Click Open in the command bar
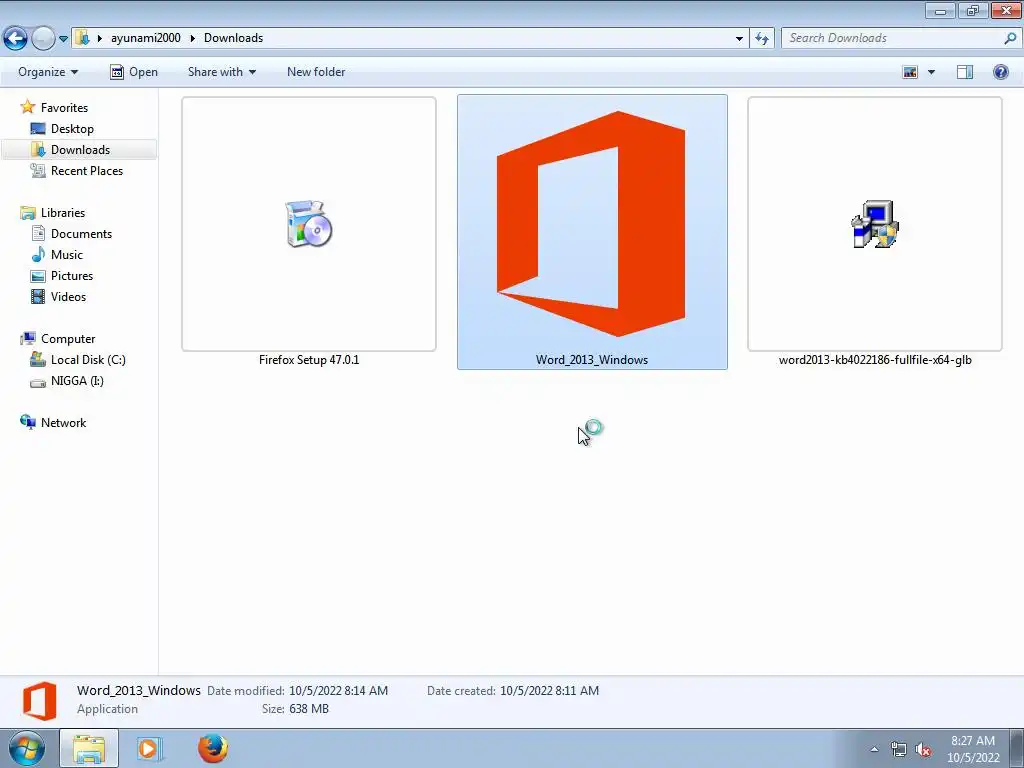Screen dimensions: 1024x768 [x=134, y=72]
